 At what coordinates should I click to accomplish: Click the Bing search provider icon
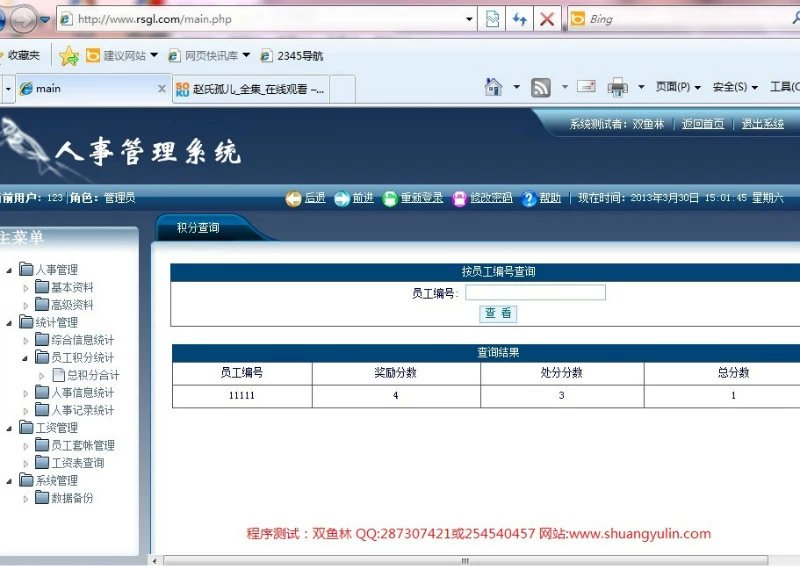578,19
